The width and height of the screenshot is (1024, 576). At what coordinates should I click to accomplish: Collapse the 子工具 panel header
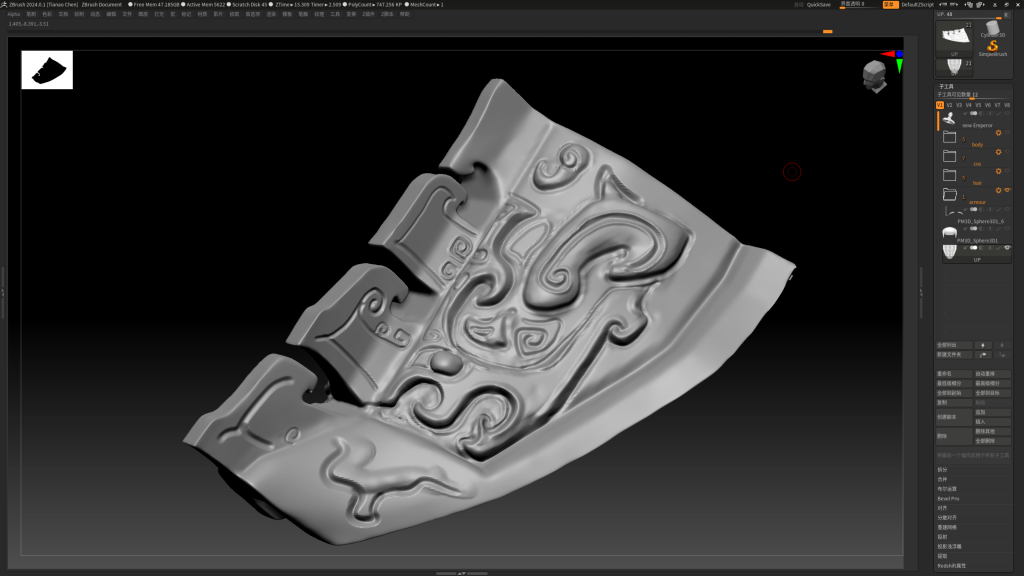pos(946,86)
